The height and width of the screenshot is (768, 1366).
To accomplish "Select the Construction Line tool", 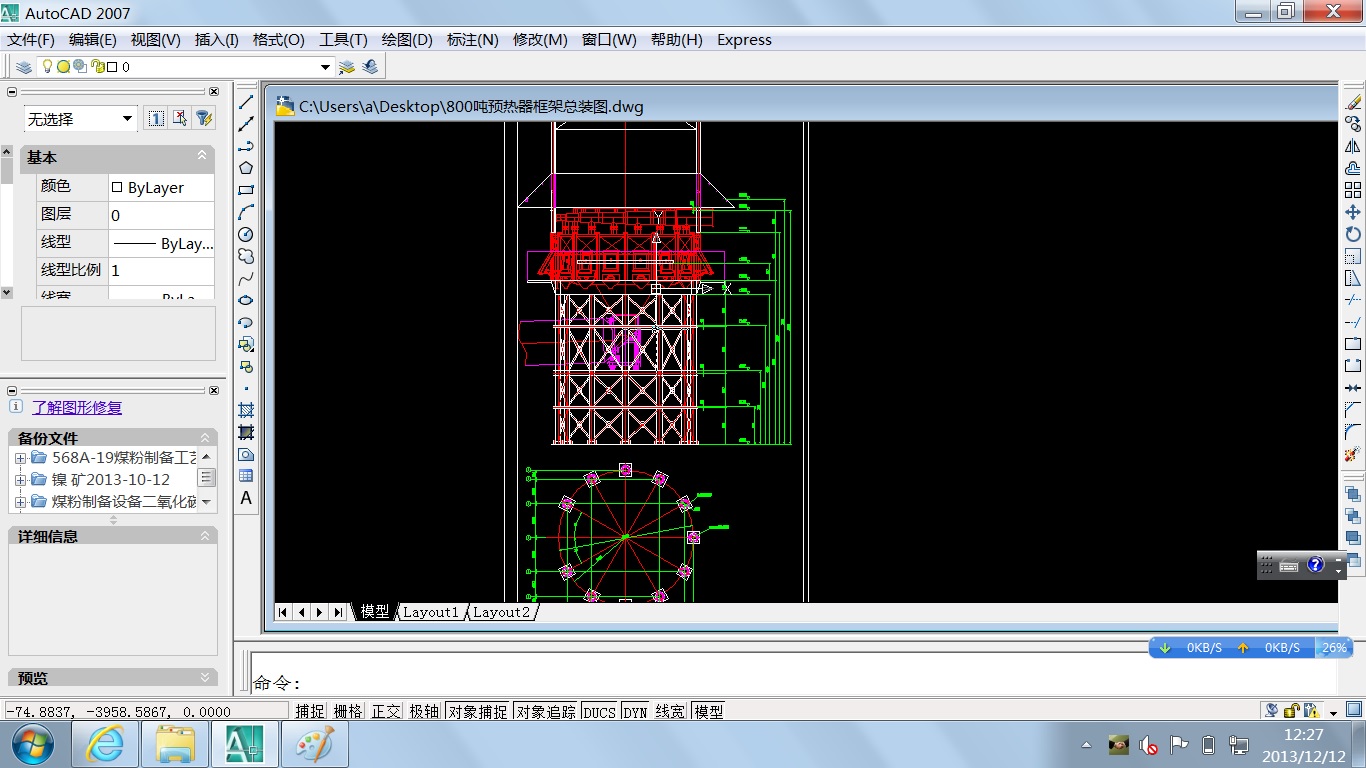I will point(246,124).
